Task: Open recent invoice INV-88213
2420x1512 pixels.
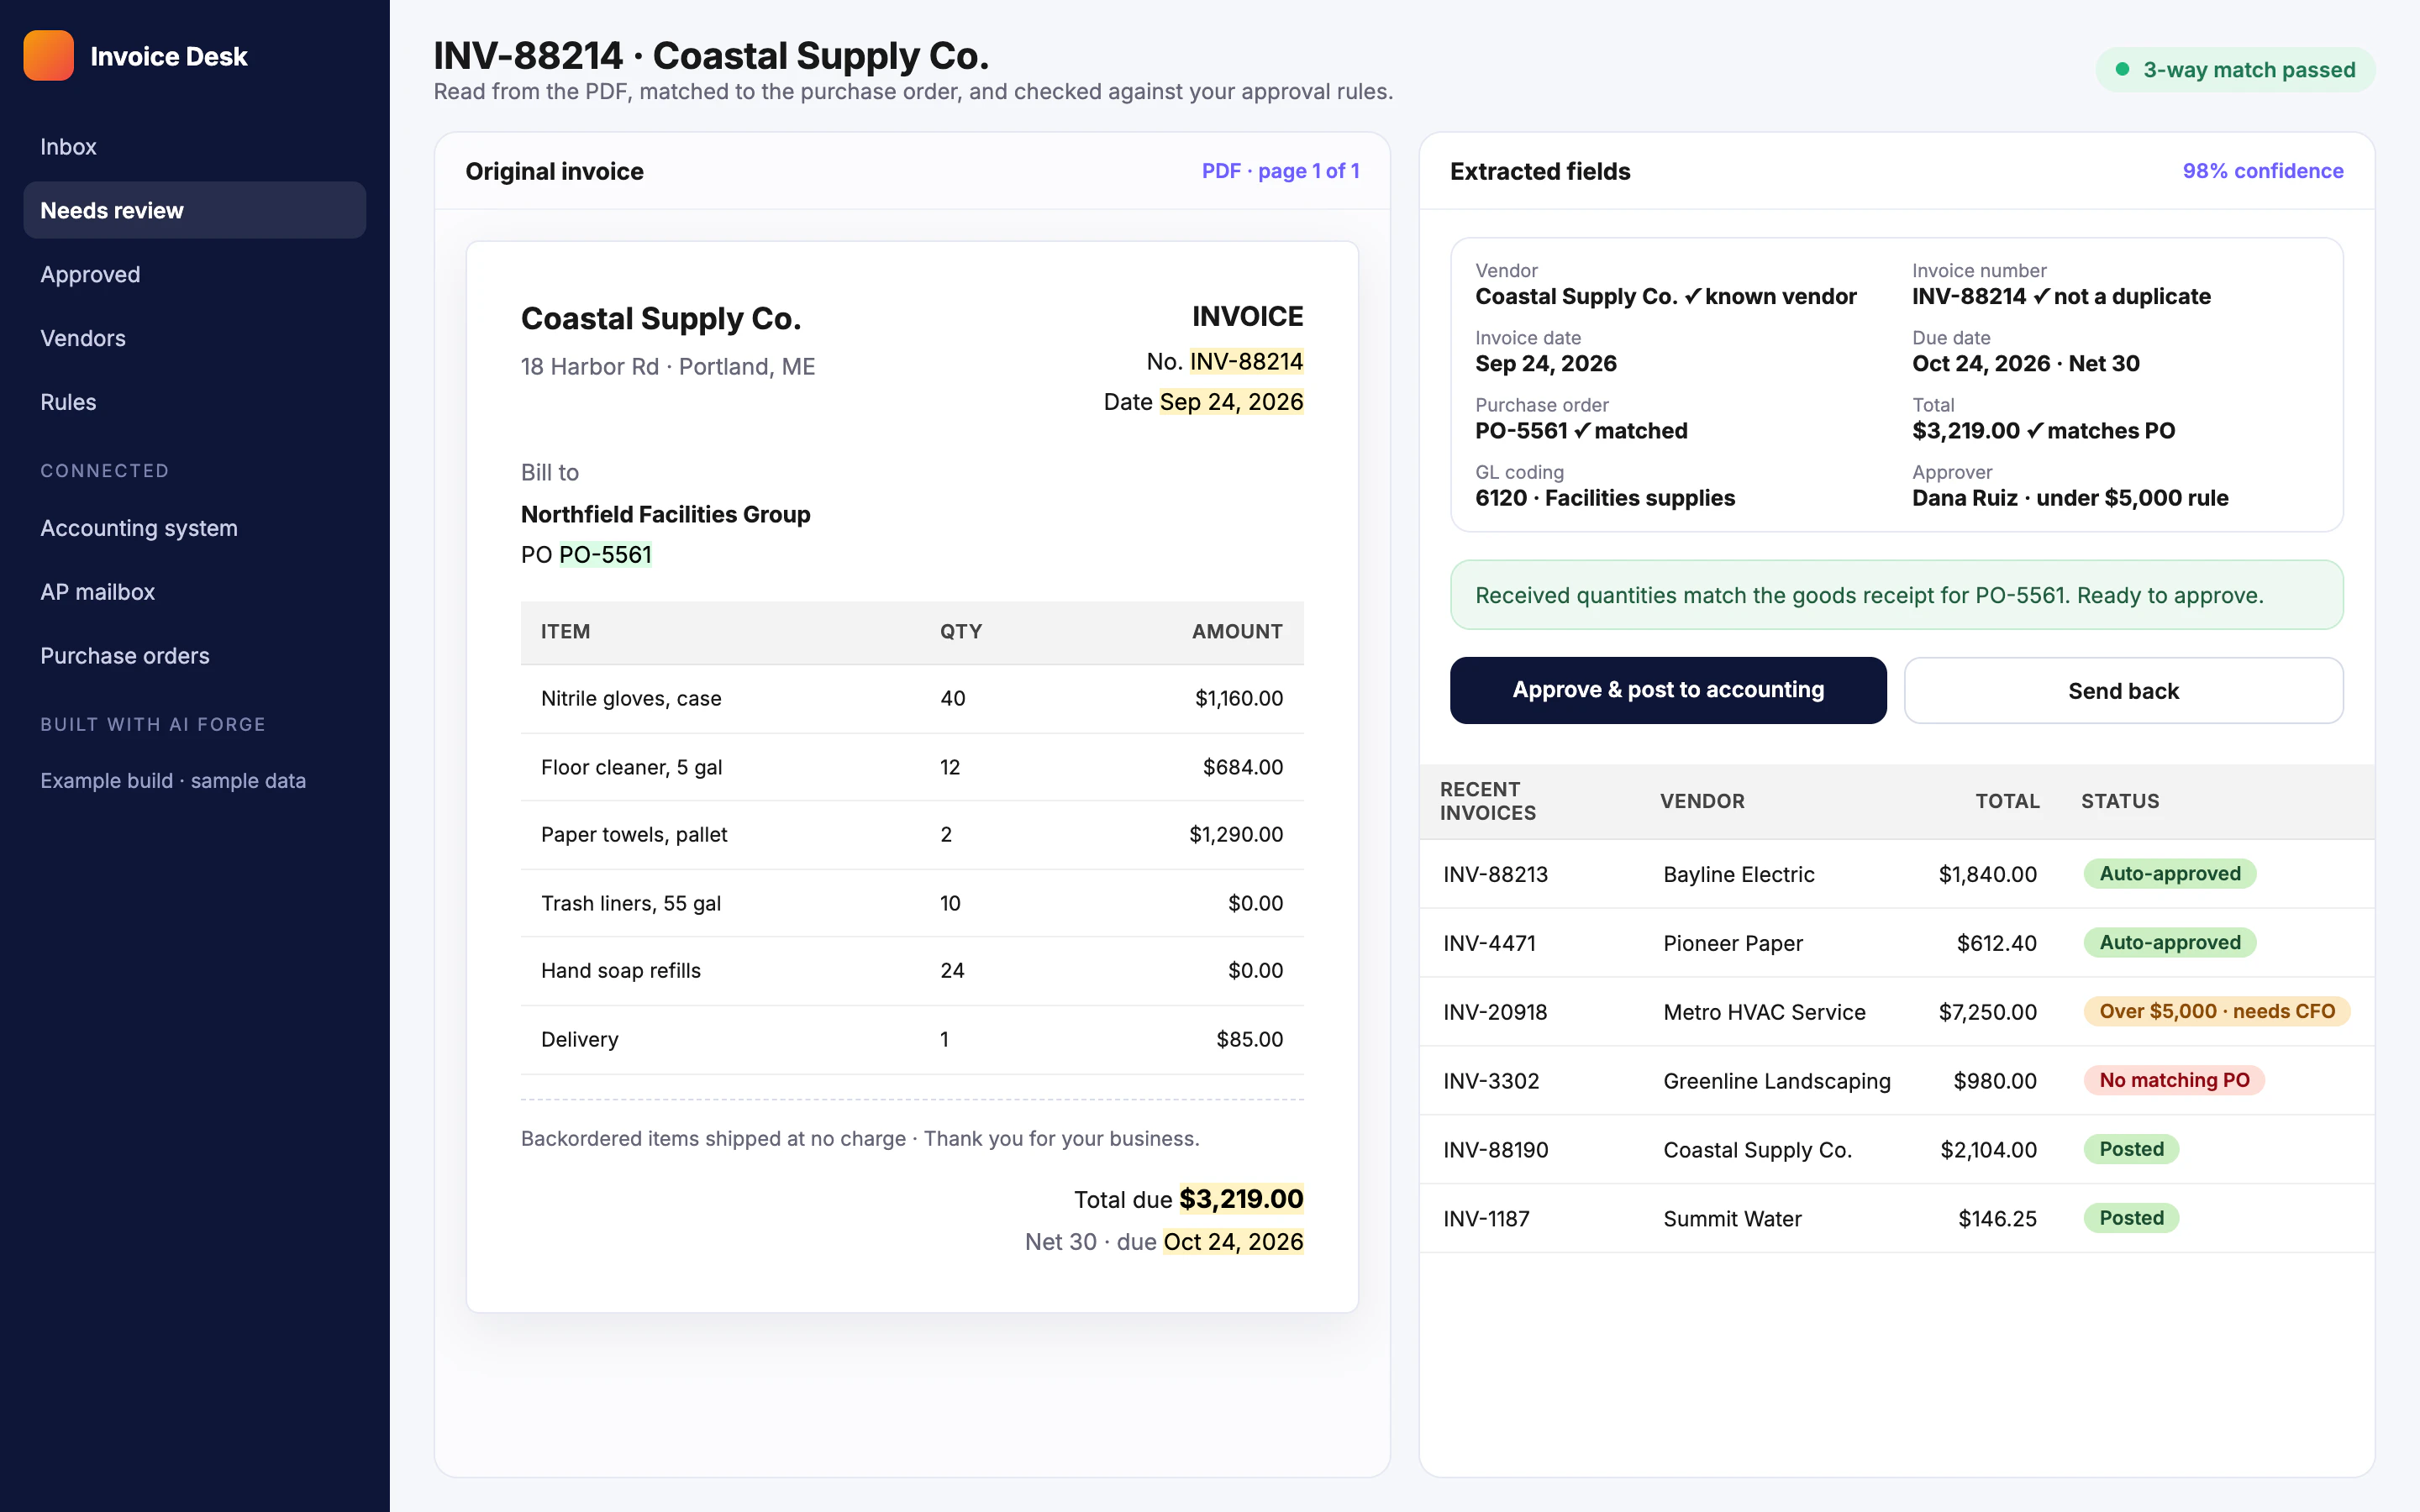Action: tap(1897, 874)
